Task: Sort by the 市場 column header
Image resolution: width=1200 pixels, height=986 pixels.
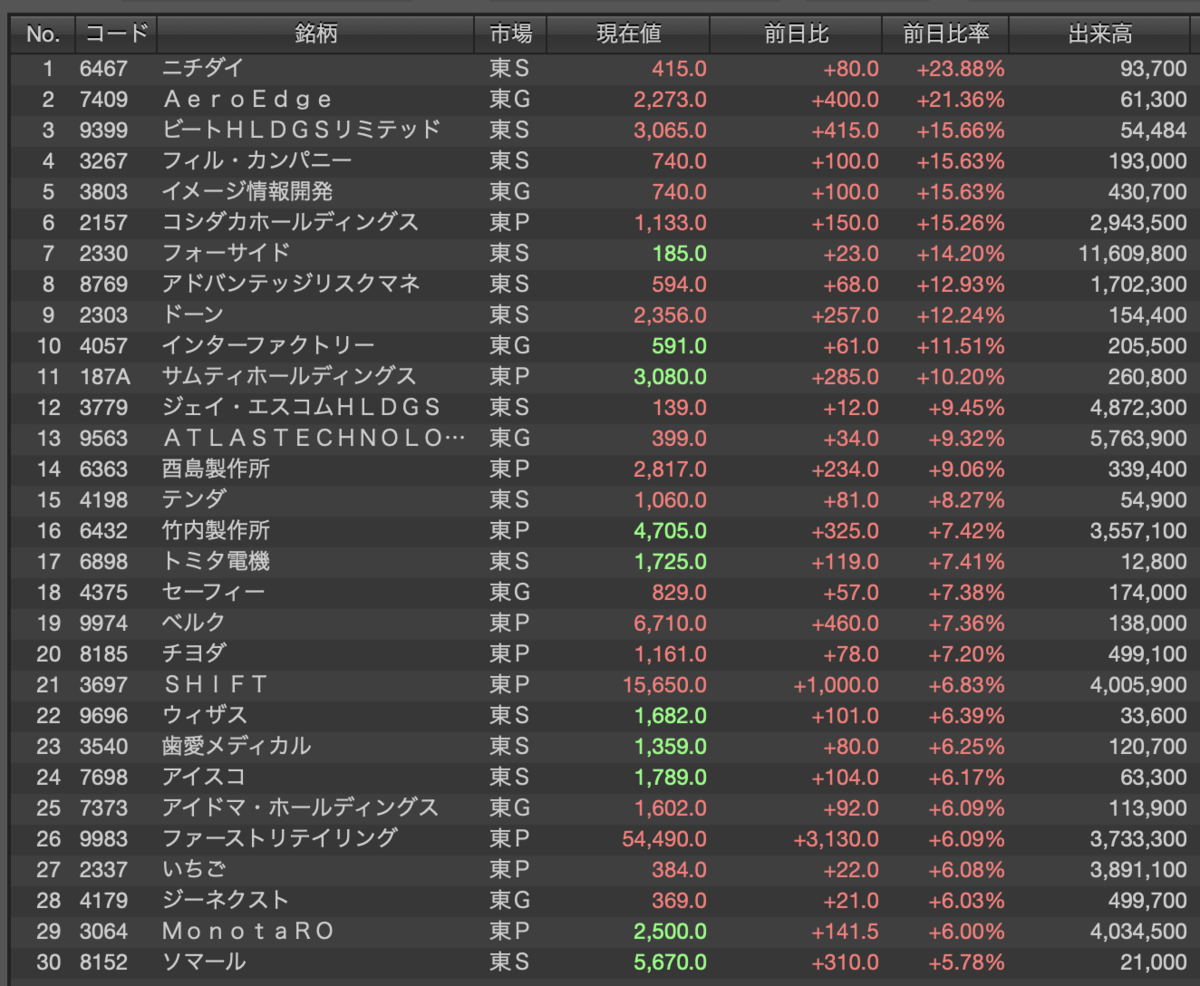Action: coord(510,34)
